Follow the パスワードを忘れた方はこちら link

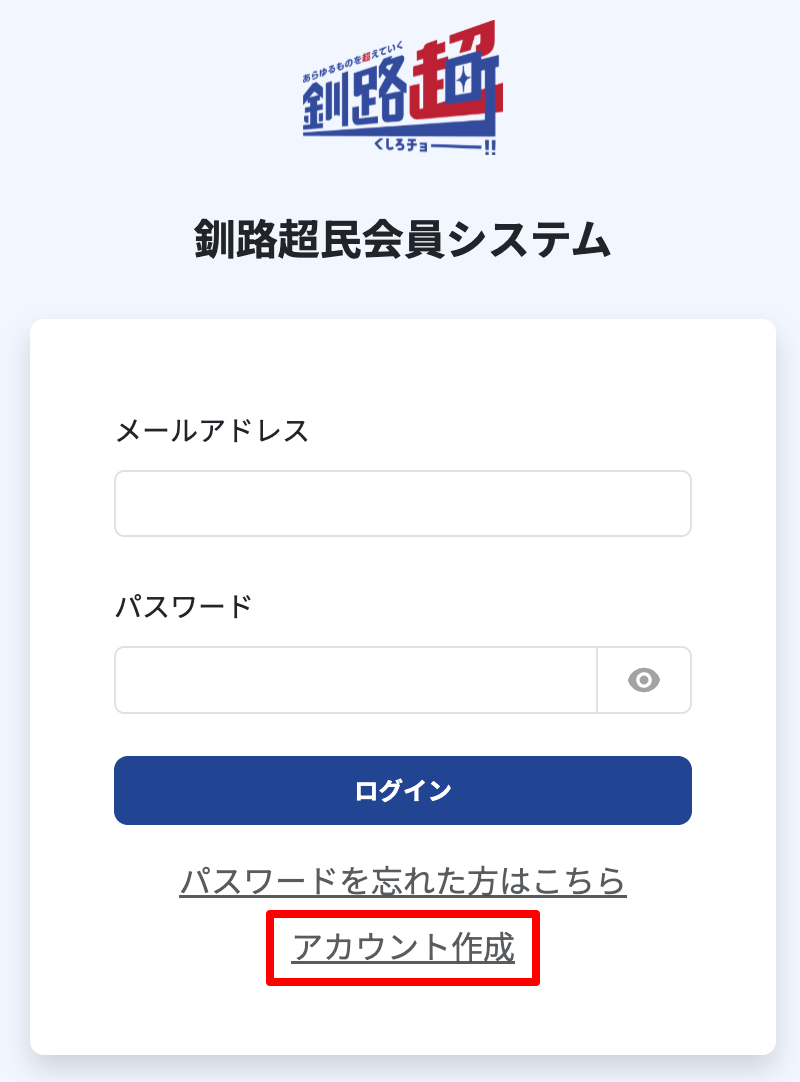tap(403, 882)
